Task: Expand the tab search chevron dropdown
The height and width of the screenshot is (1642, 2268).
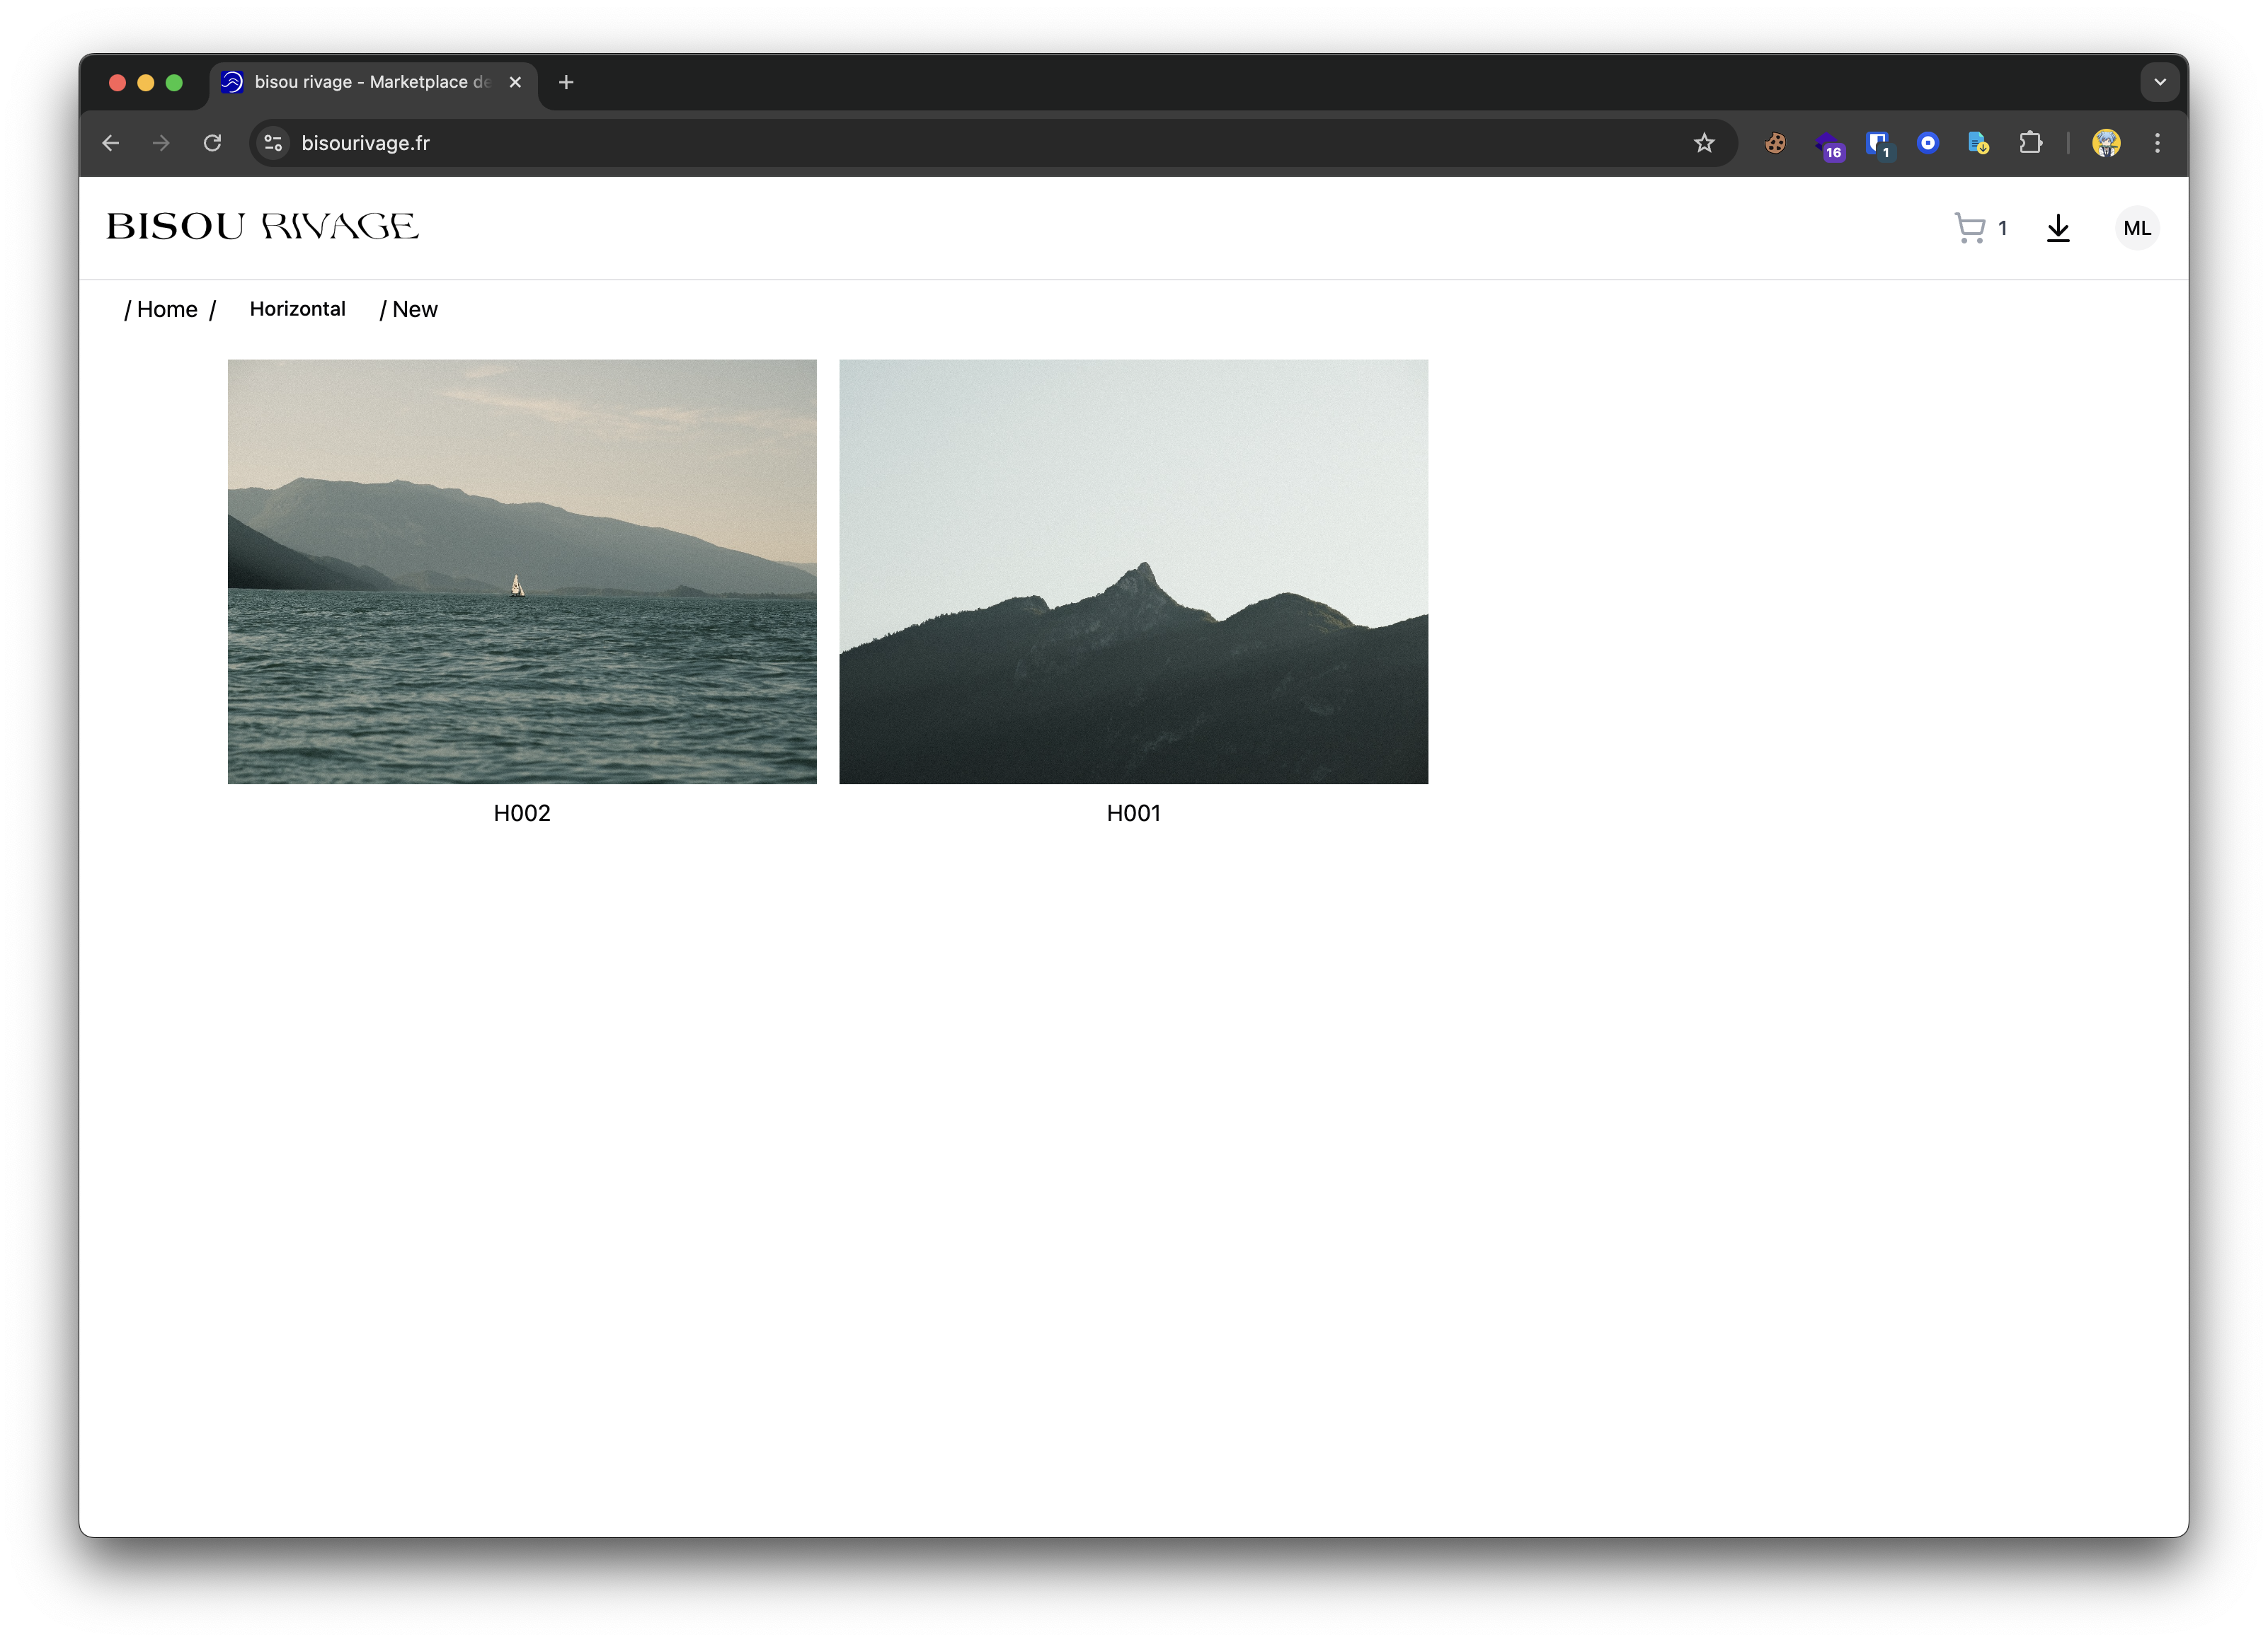Action: (2159, 82)
